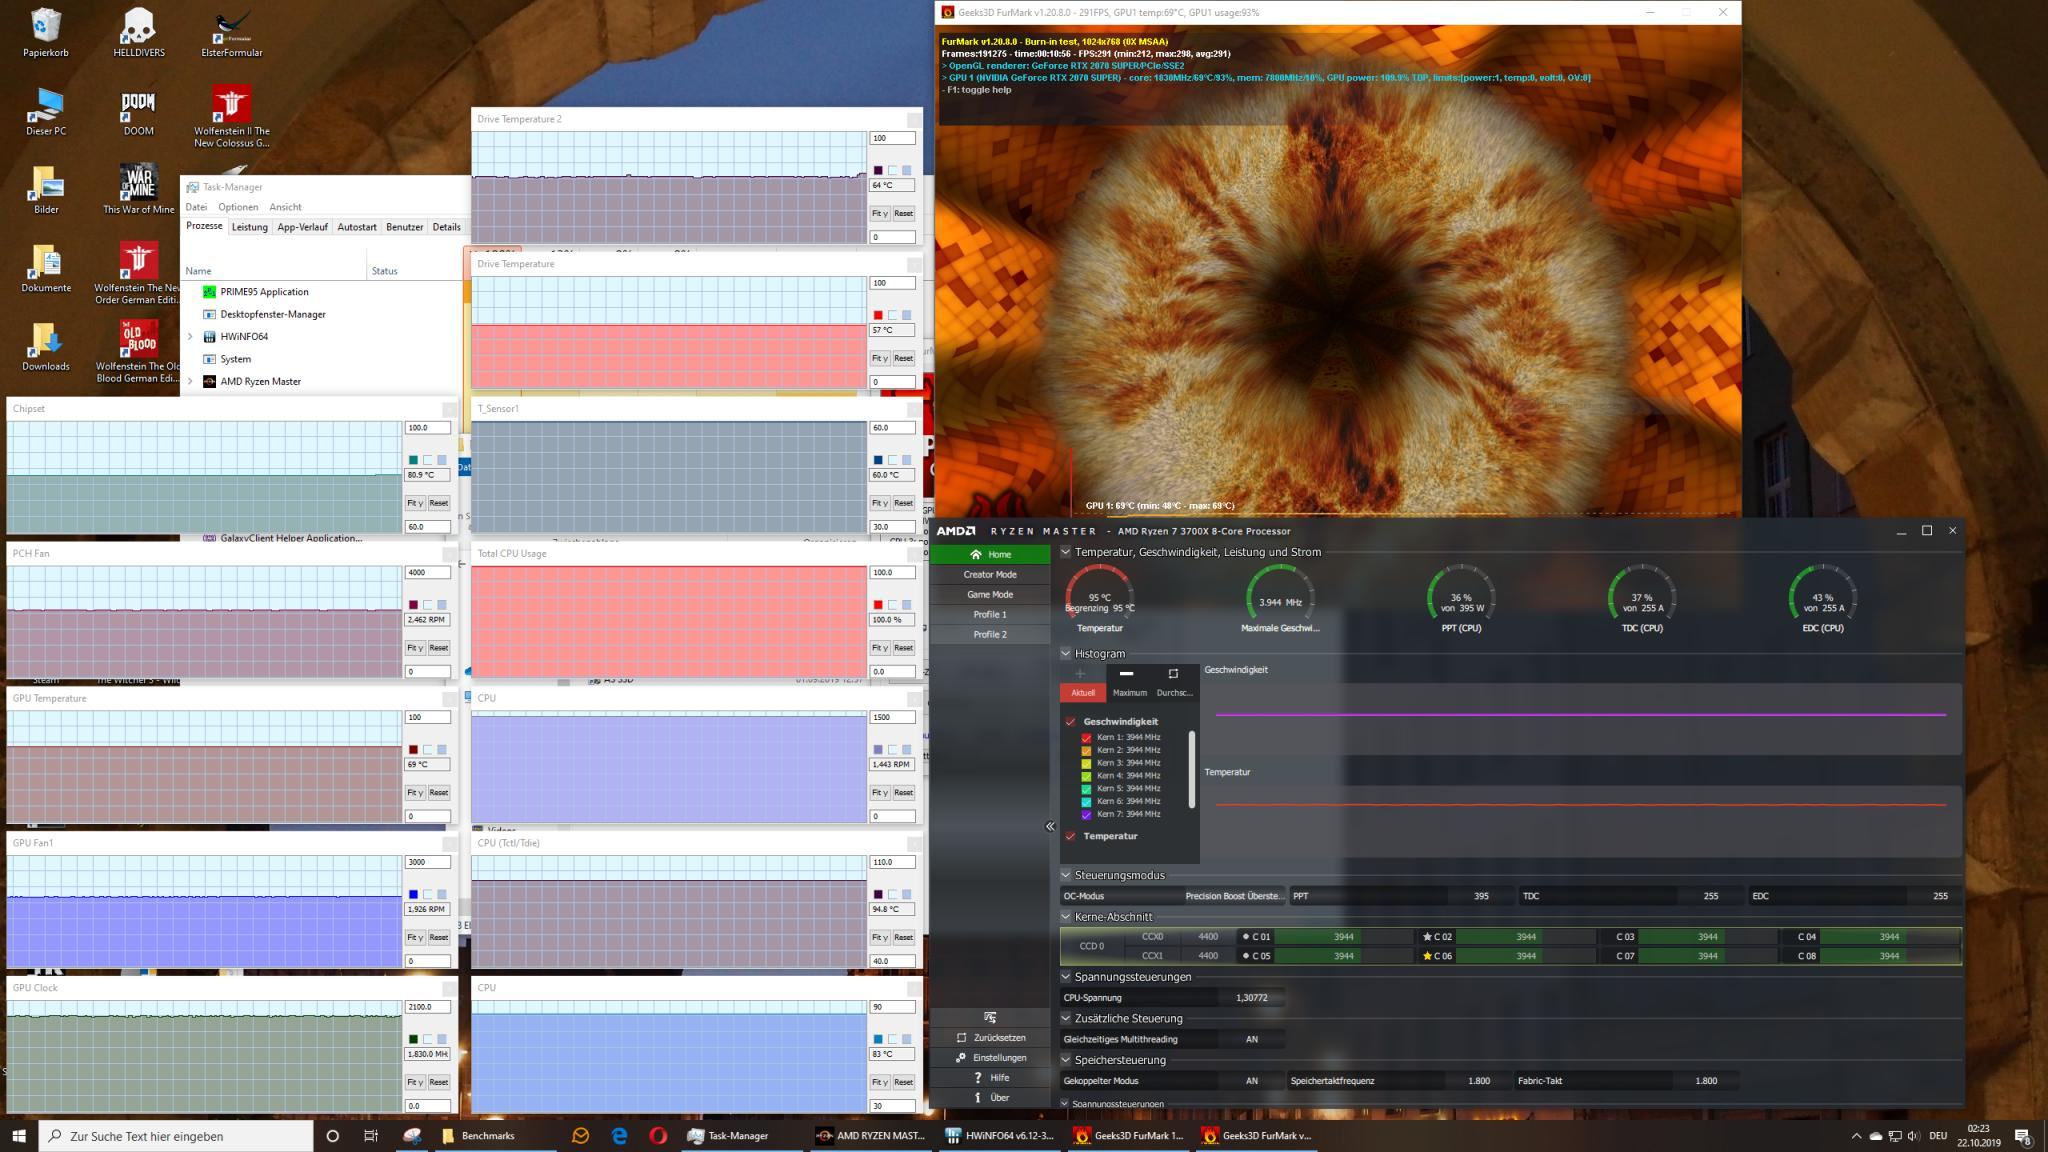Click the import/export icon above Zurücksetzen

(990, 1017)
